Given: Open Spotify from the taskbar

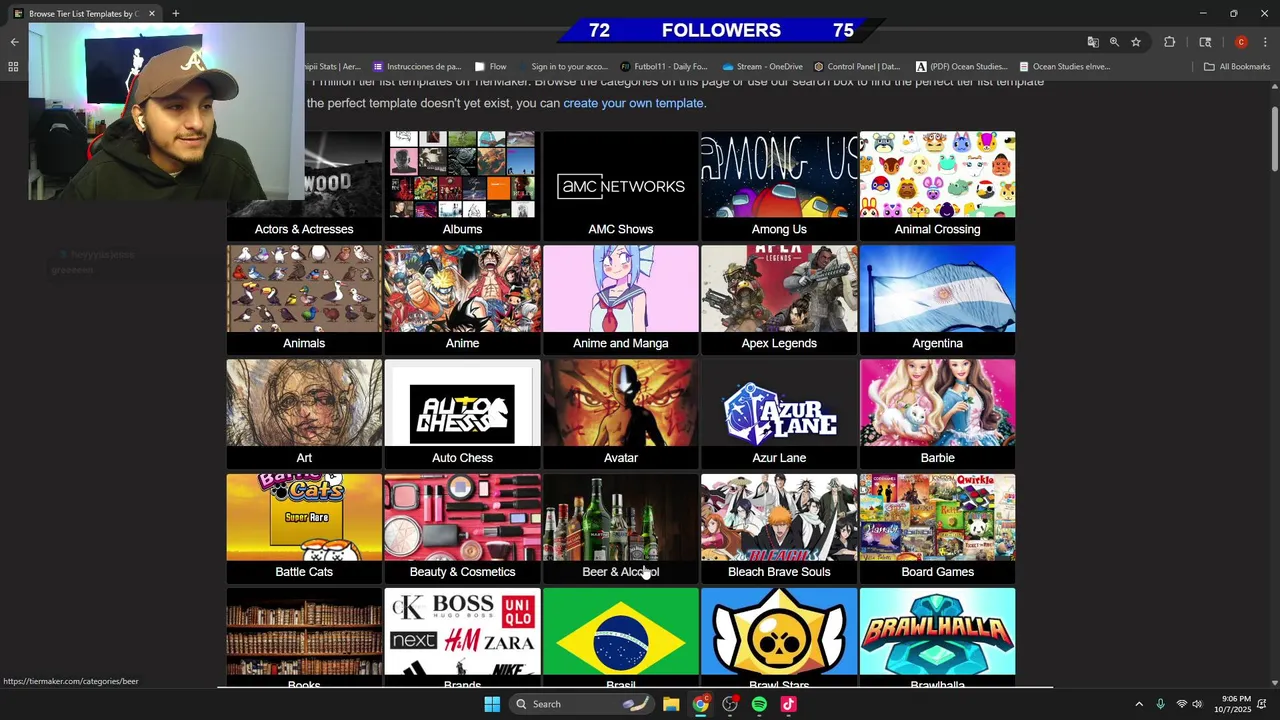Looking at the screenshot, I should pyautogui.click(x=759, y=704).
